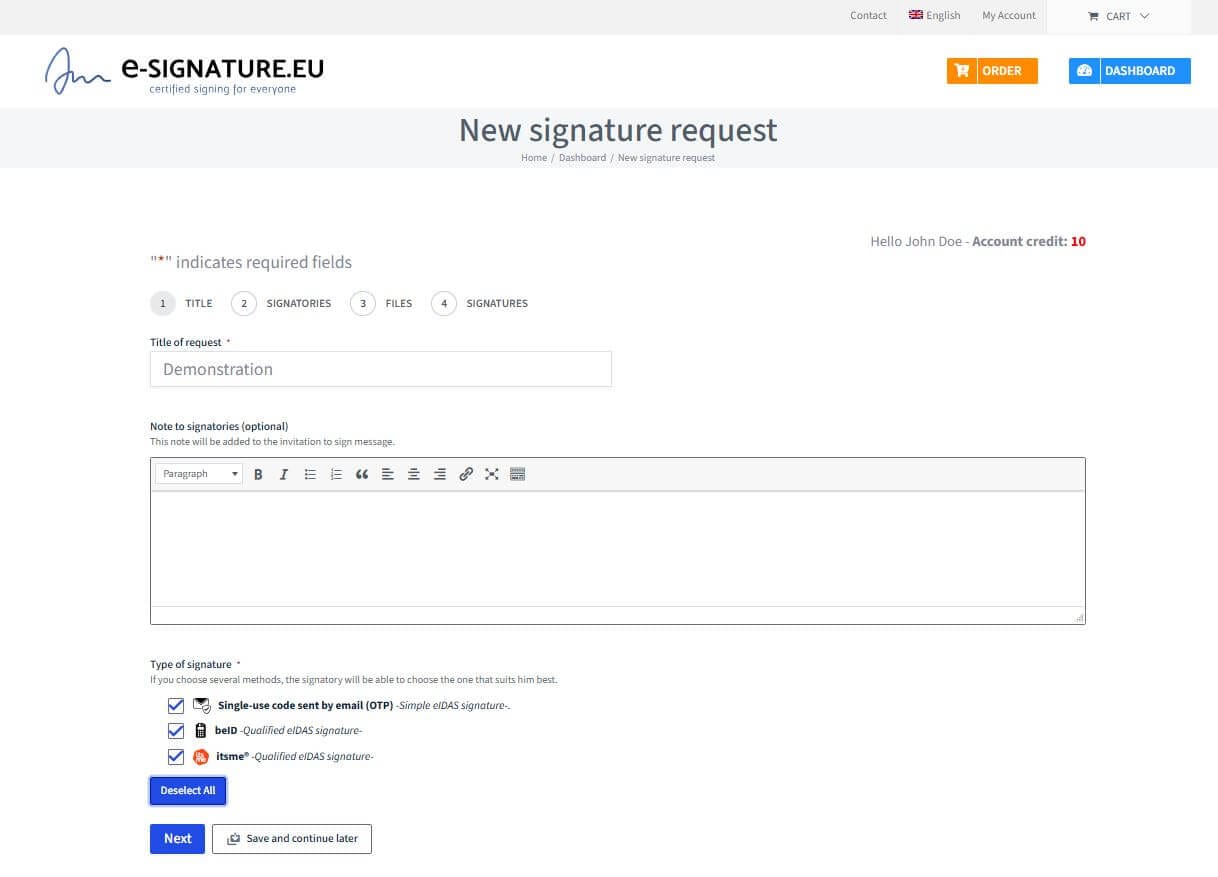Uncheck Single-use code sent by email (OTP)
Screen dimensions: 1218x877
tap(176, 705)
